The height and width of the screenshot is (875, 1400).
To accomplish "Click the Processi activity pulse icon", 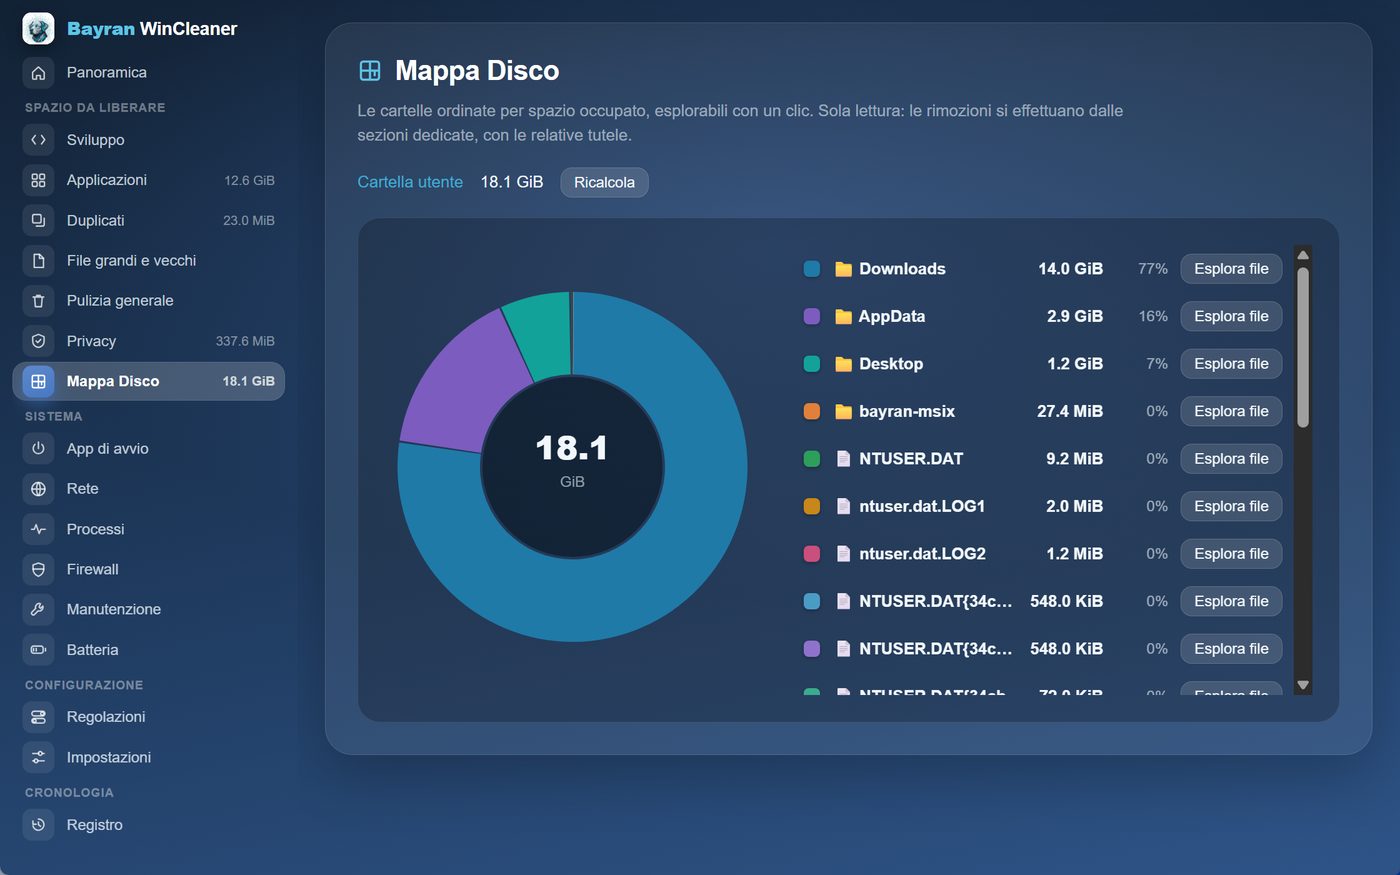I will tap(38, 529).
